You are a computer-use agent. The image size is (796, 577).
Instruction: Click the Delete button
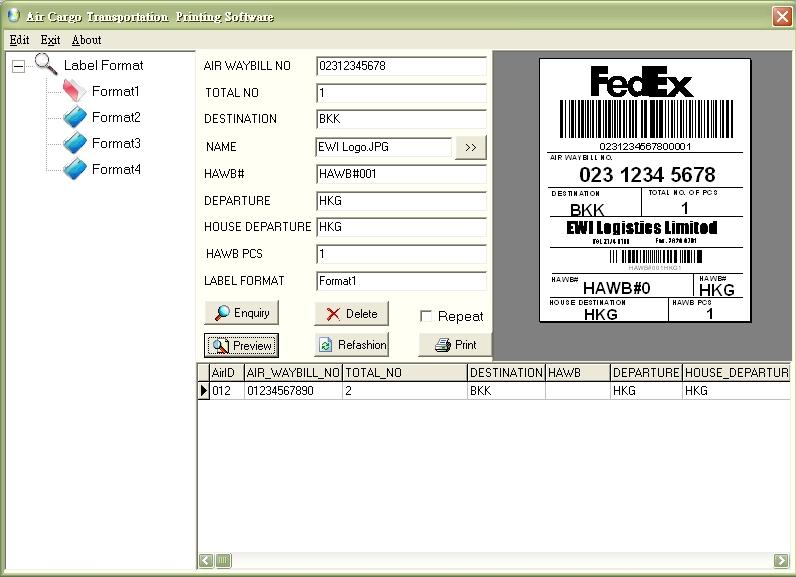coord(351,314)
